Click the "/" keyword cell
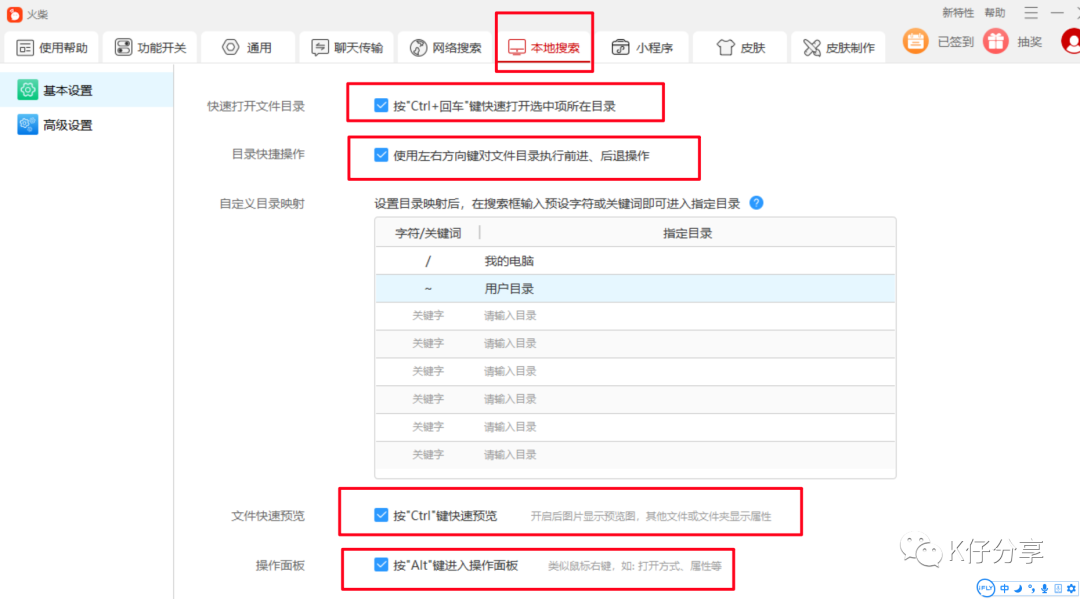1080x599 pixels. [428, 261]
